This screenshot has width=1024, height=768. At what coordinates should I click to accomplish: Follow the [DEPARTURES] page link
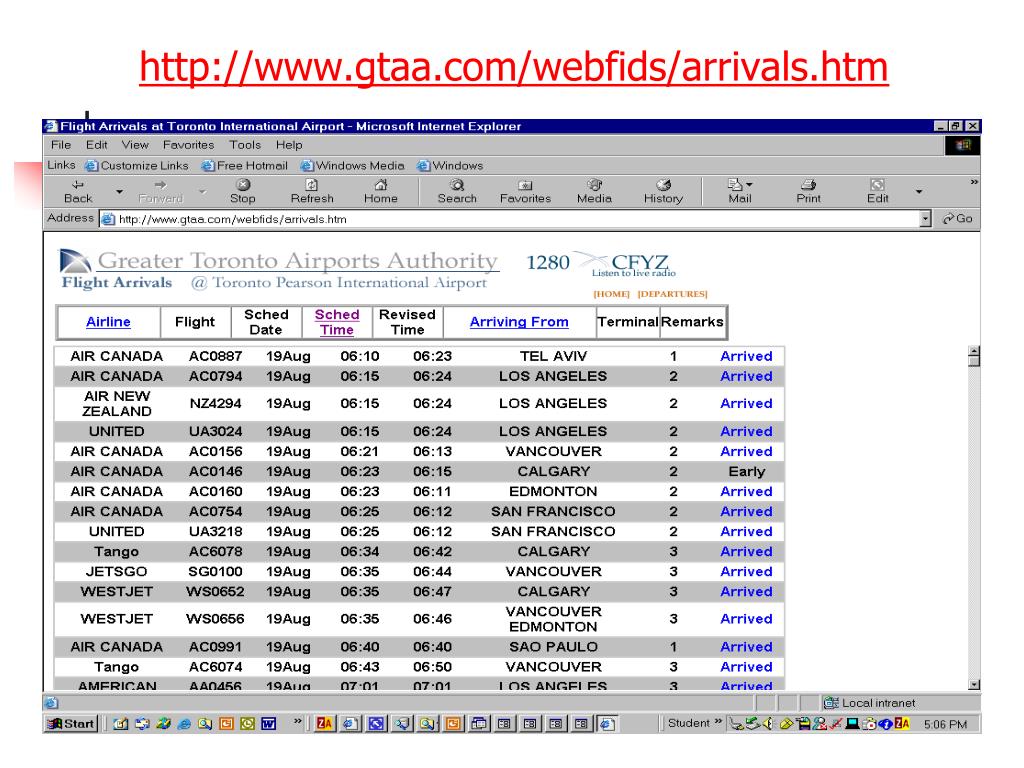[x=673, y=294]
